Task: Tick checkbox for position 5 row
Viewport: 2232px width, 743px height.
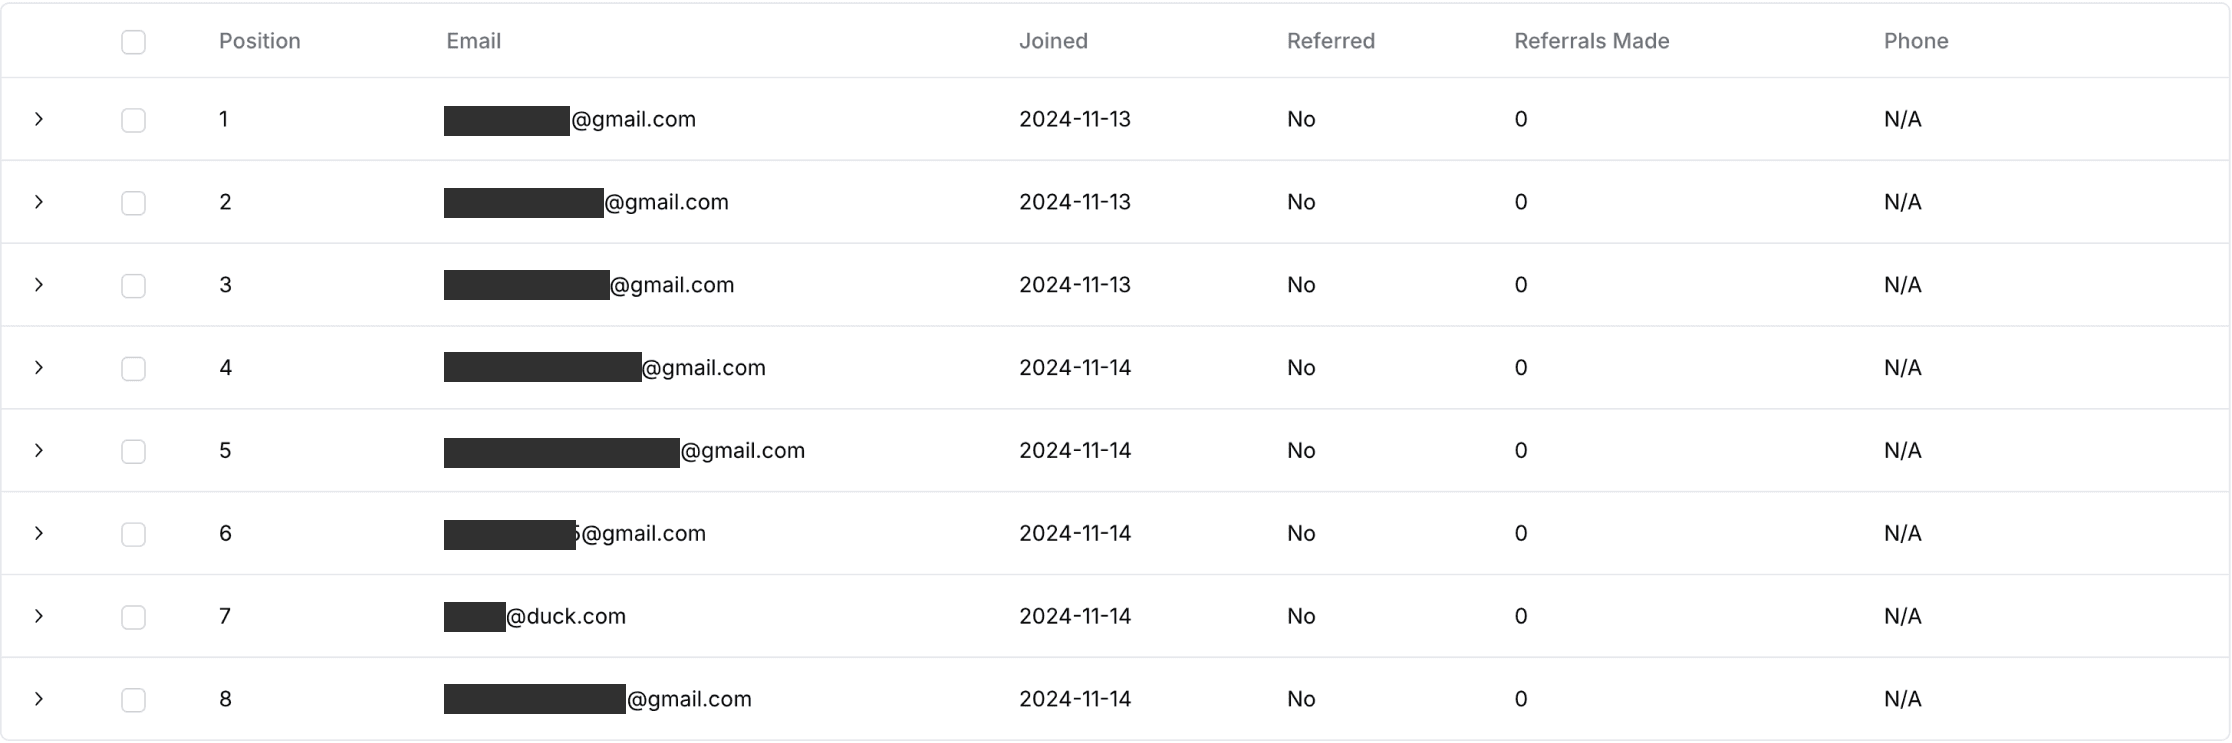Action: [133, 452]
